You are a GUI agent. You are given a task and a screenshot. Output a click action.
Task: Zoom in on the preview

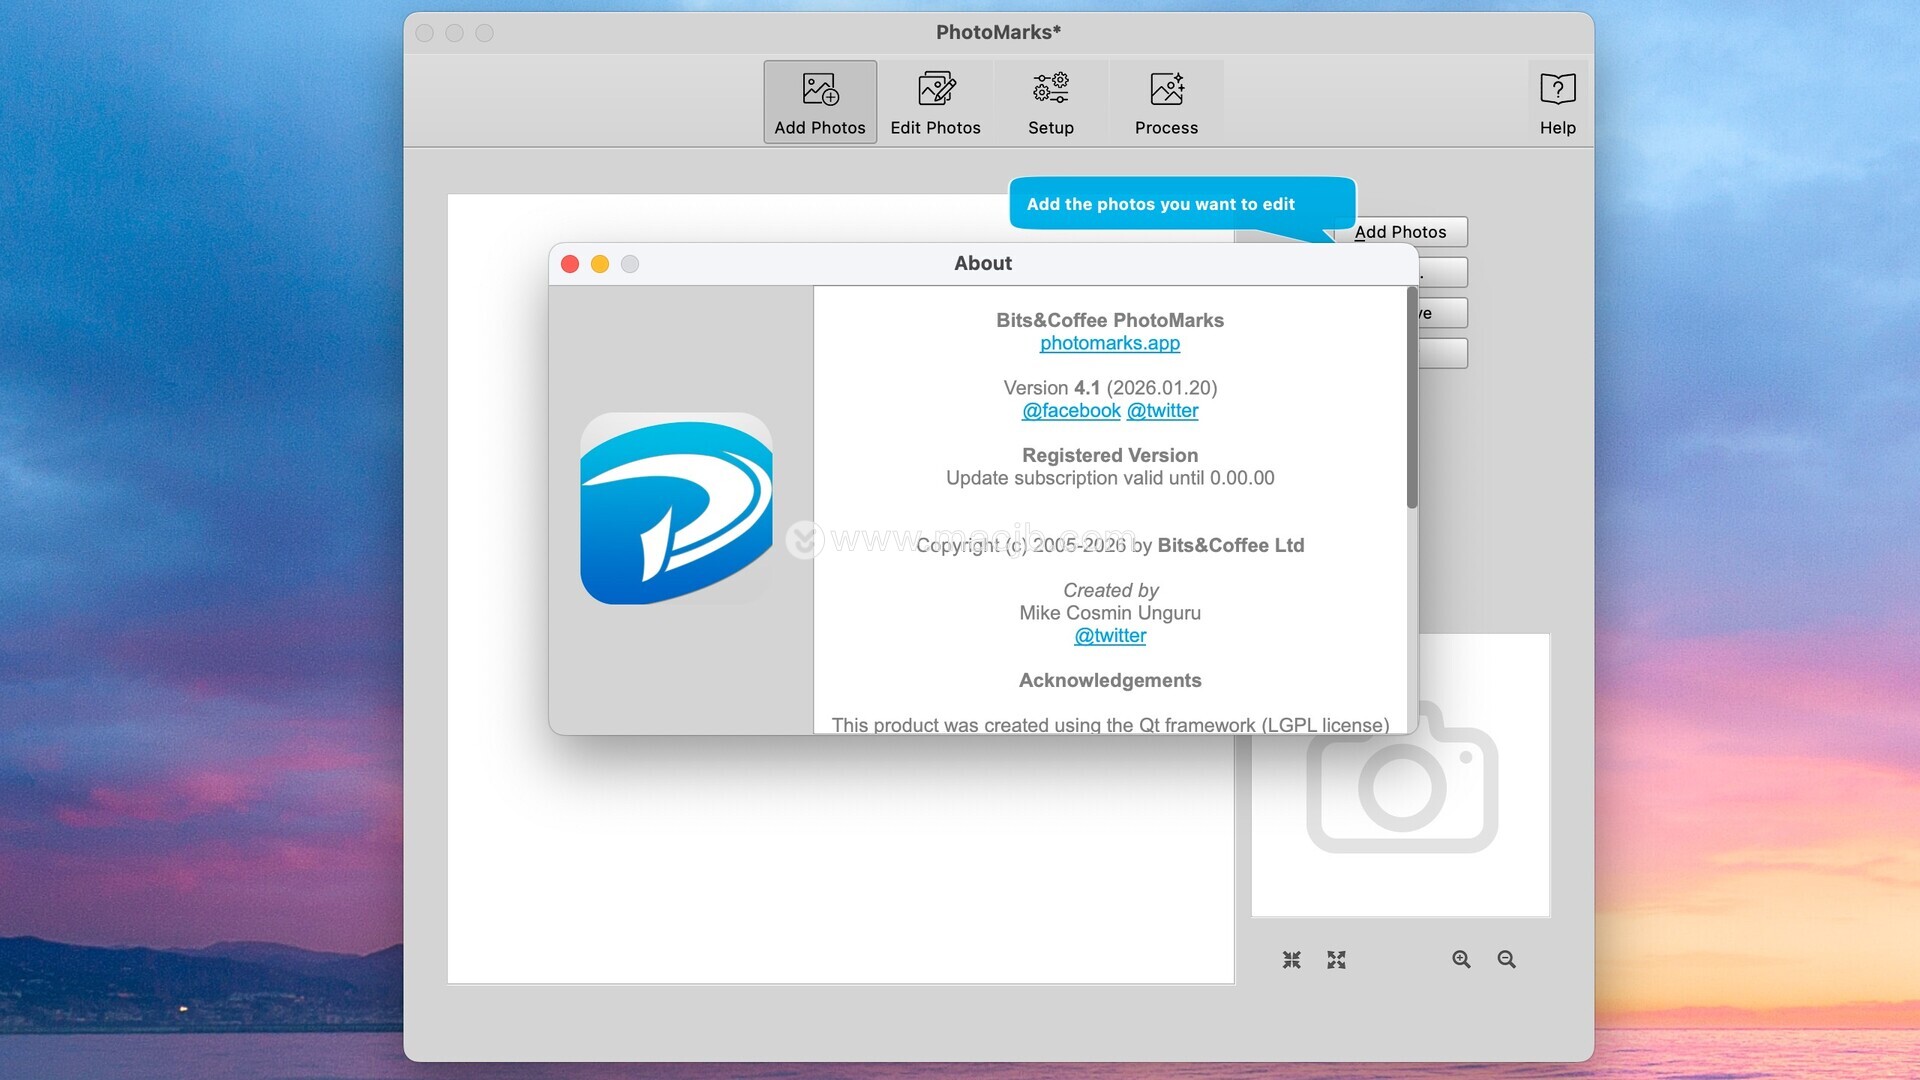click(x=1461, y=960)
